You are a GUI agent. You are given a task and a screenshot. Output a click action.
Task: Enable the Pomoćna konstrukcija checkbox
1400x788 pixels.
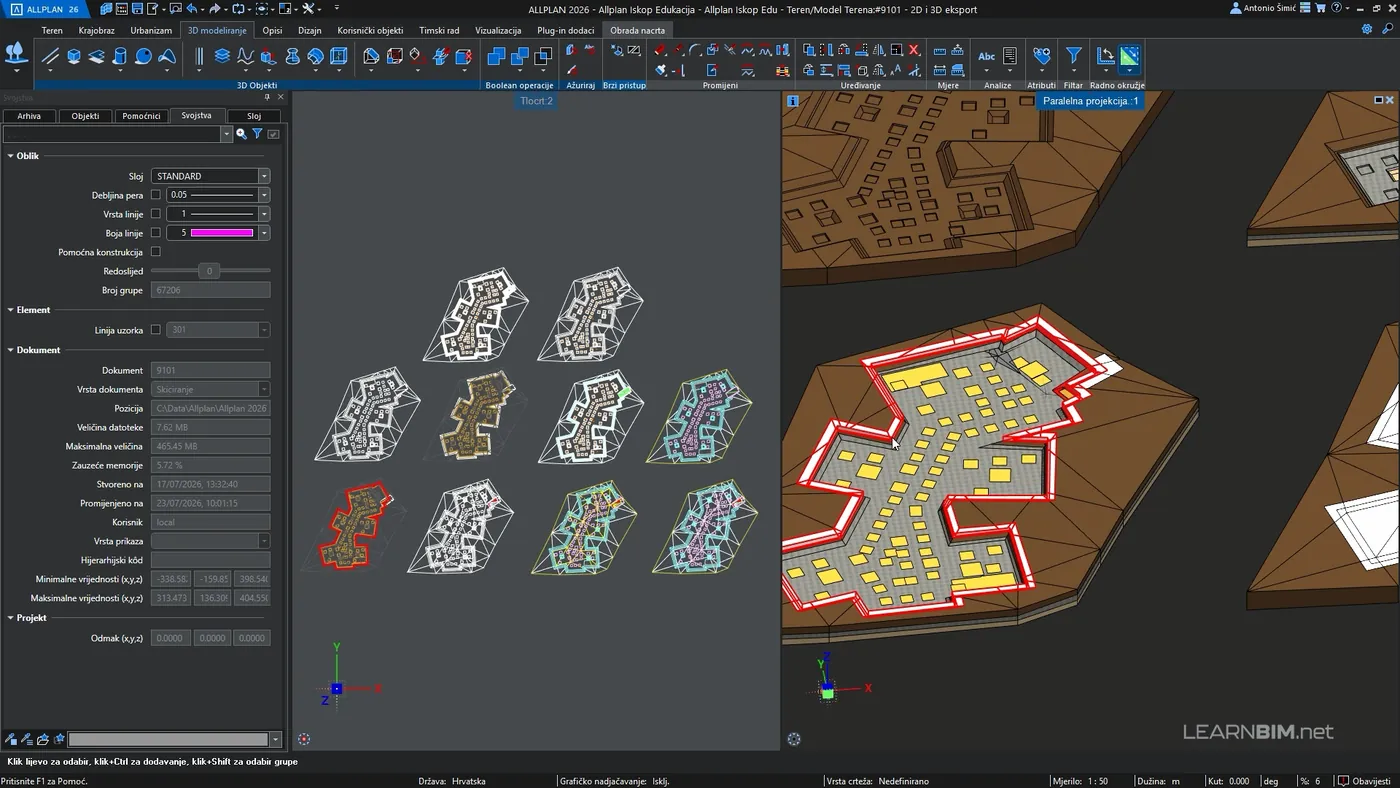pos(155,252)
